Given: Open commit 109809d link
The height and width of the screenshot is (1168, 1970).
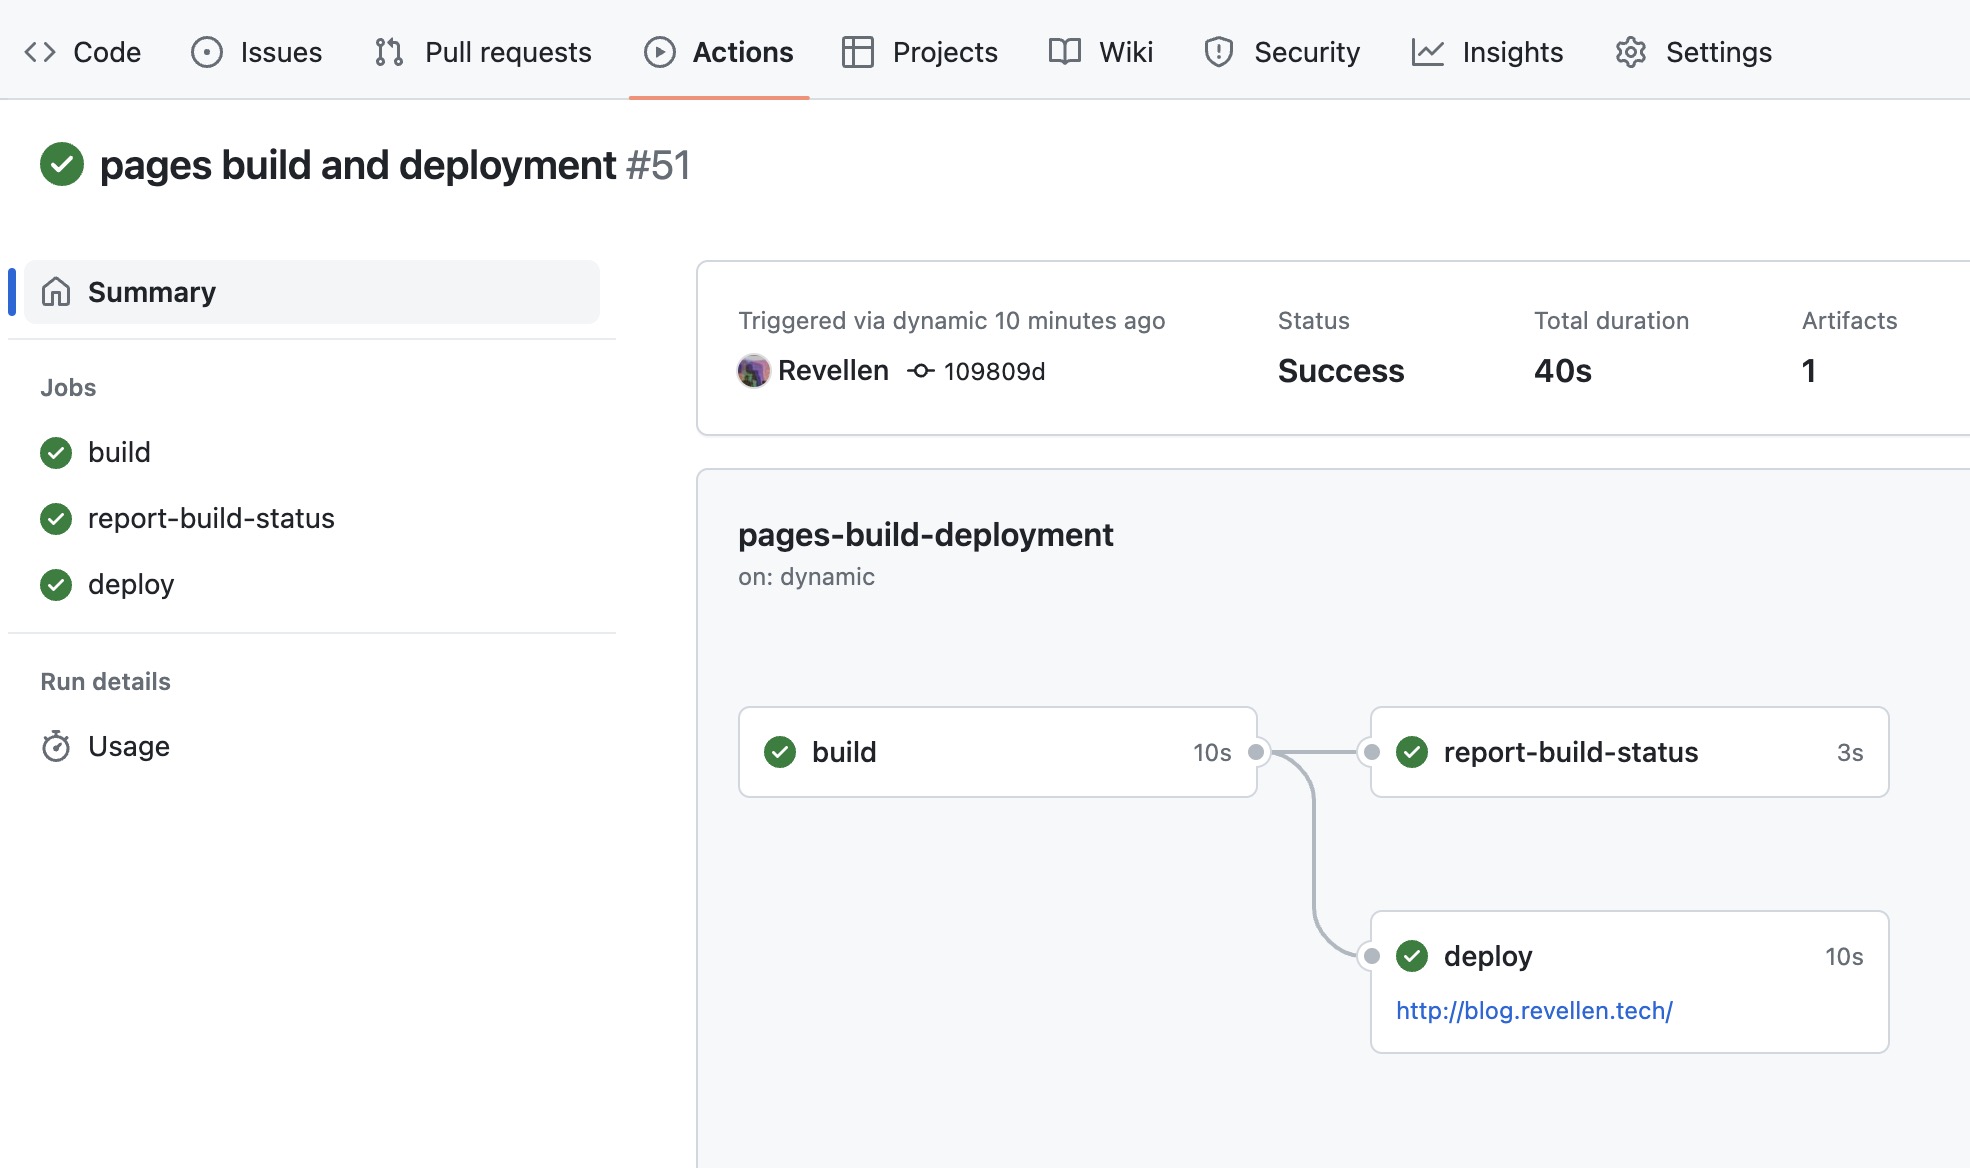Looking at the screenshot, I should [994, 371].
